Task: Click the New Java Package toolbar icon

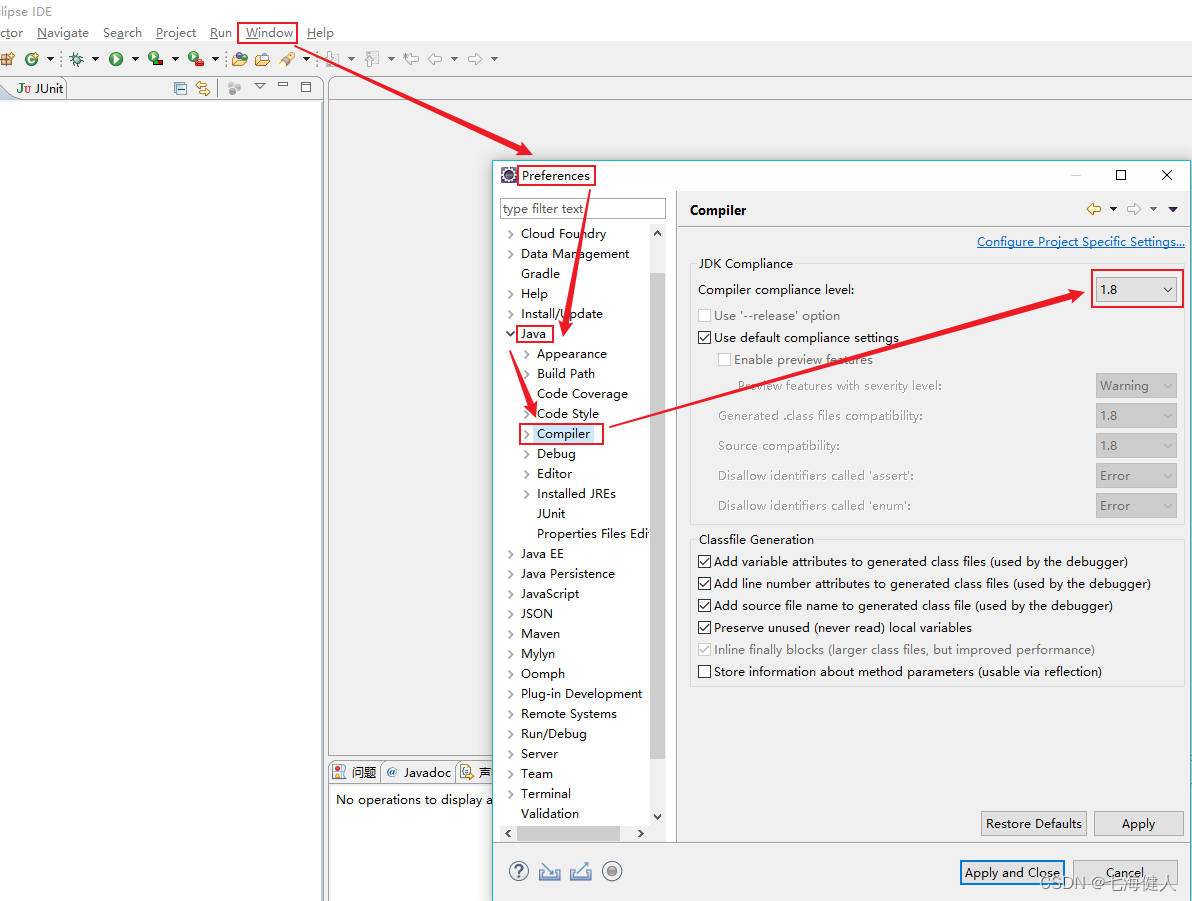Action: click(x=7, y=59)
